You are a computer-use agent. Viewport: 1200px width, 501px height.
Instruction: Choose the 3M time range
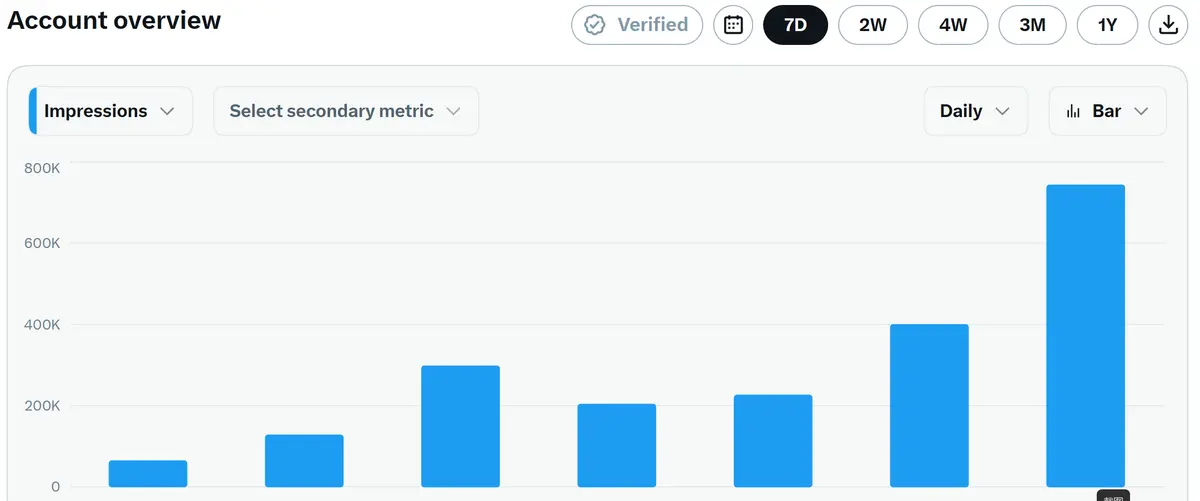click(x=1032, y=25)
